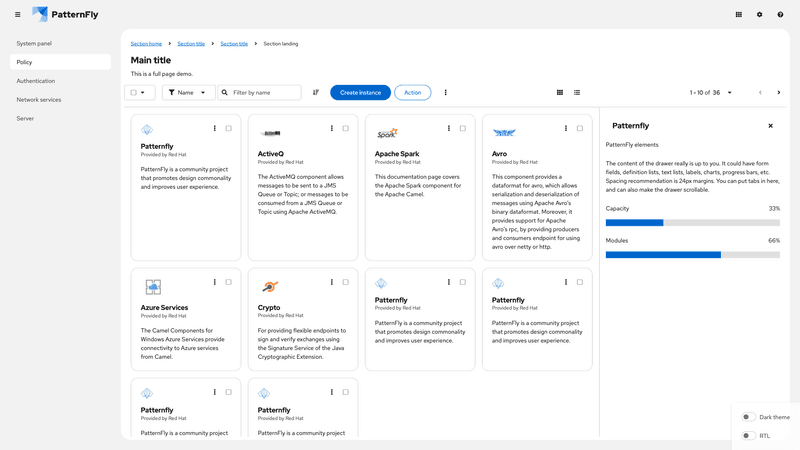The width and height of the screenshot is (800, 450).
Task: Open the pagination 1-10 of 36 dropdown
Action: click(711, 92)
